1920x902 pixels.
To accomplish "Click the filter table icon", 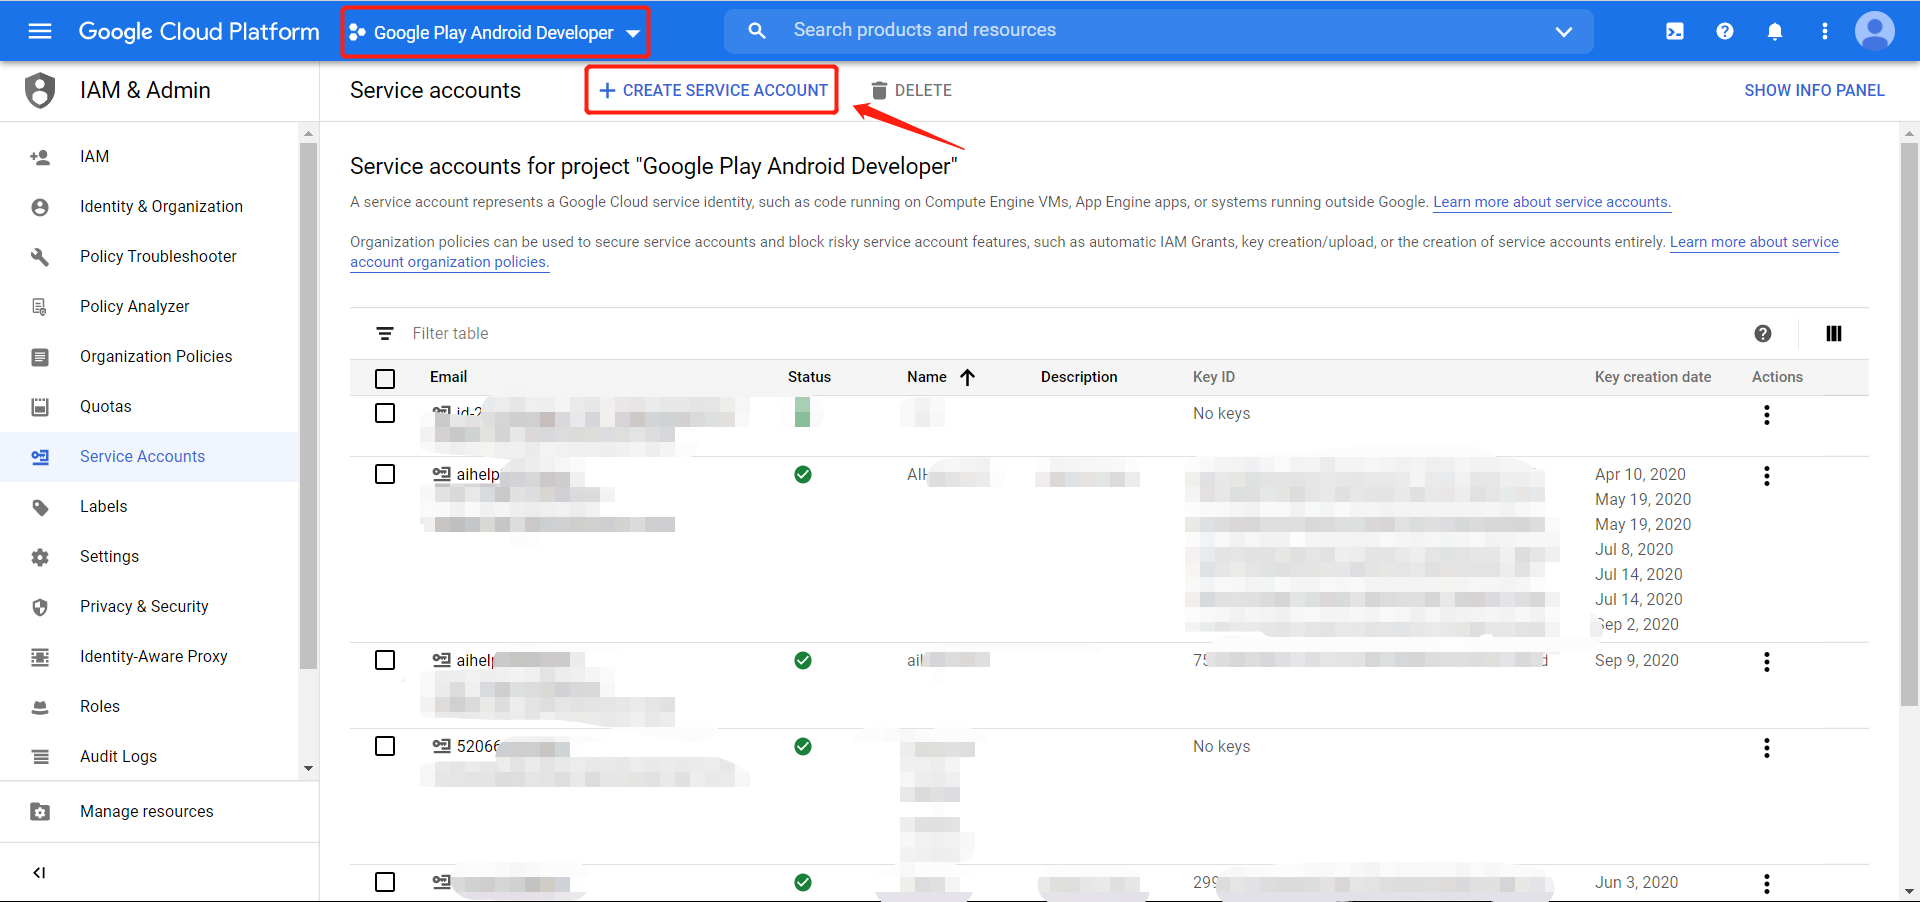I will (x=385, y=334).
